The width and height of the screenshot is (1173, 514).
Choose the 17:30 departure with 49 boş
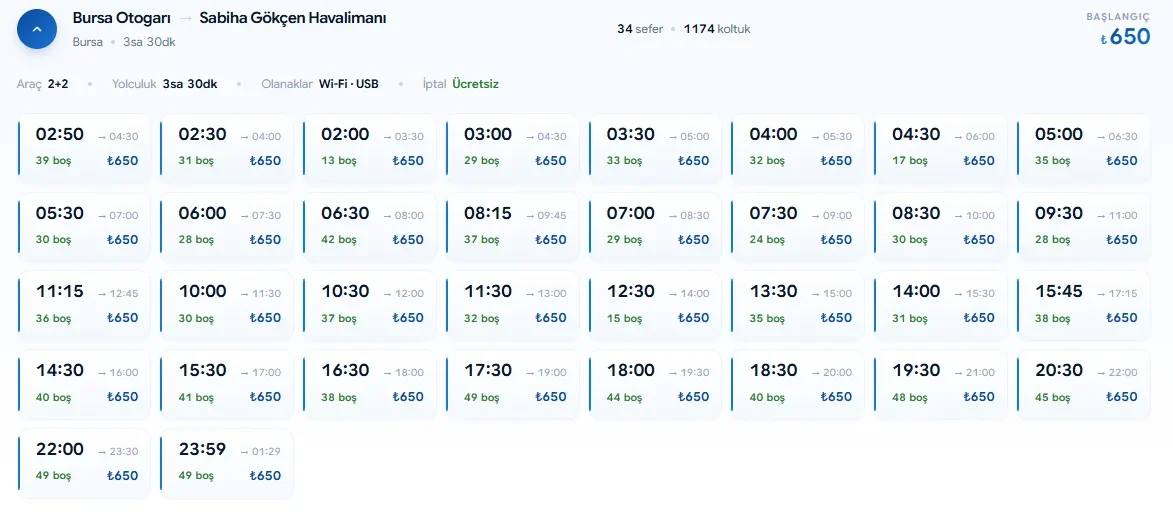tap(512, 385)
